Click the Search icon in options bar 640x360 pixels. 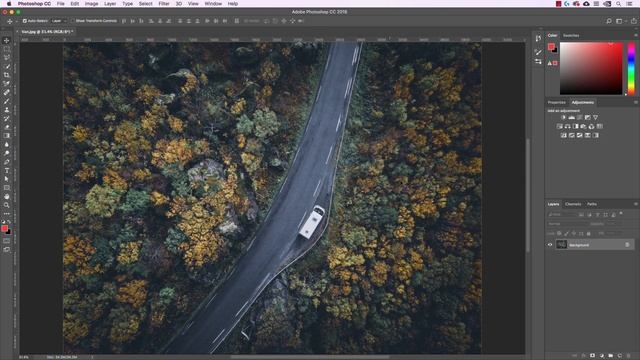point(609,21)
